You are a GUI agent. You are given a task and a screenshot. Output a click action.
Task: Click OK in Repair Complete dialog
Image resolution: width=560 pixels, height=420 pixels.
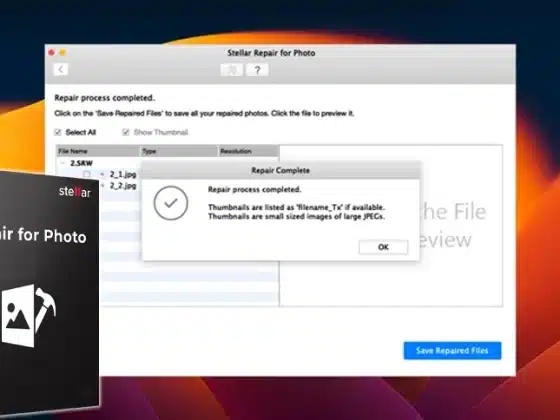pos(383,247)
